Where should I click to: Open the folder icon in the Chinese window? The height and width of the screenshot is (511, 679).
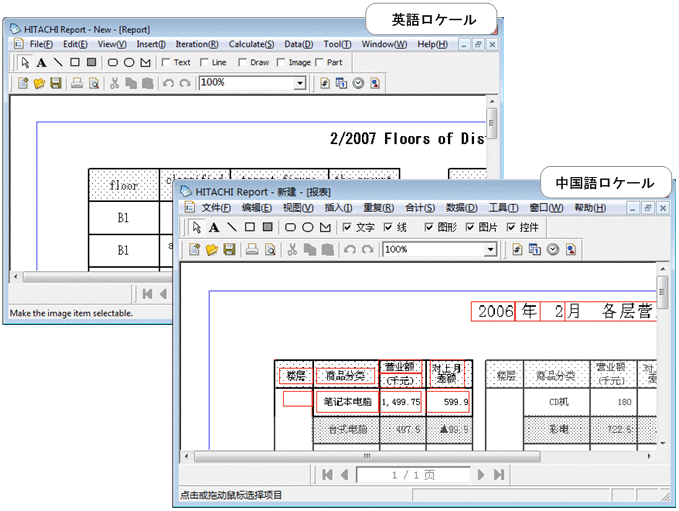213,250
